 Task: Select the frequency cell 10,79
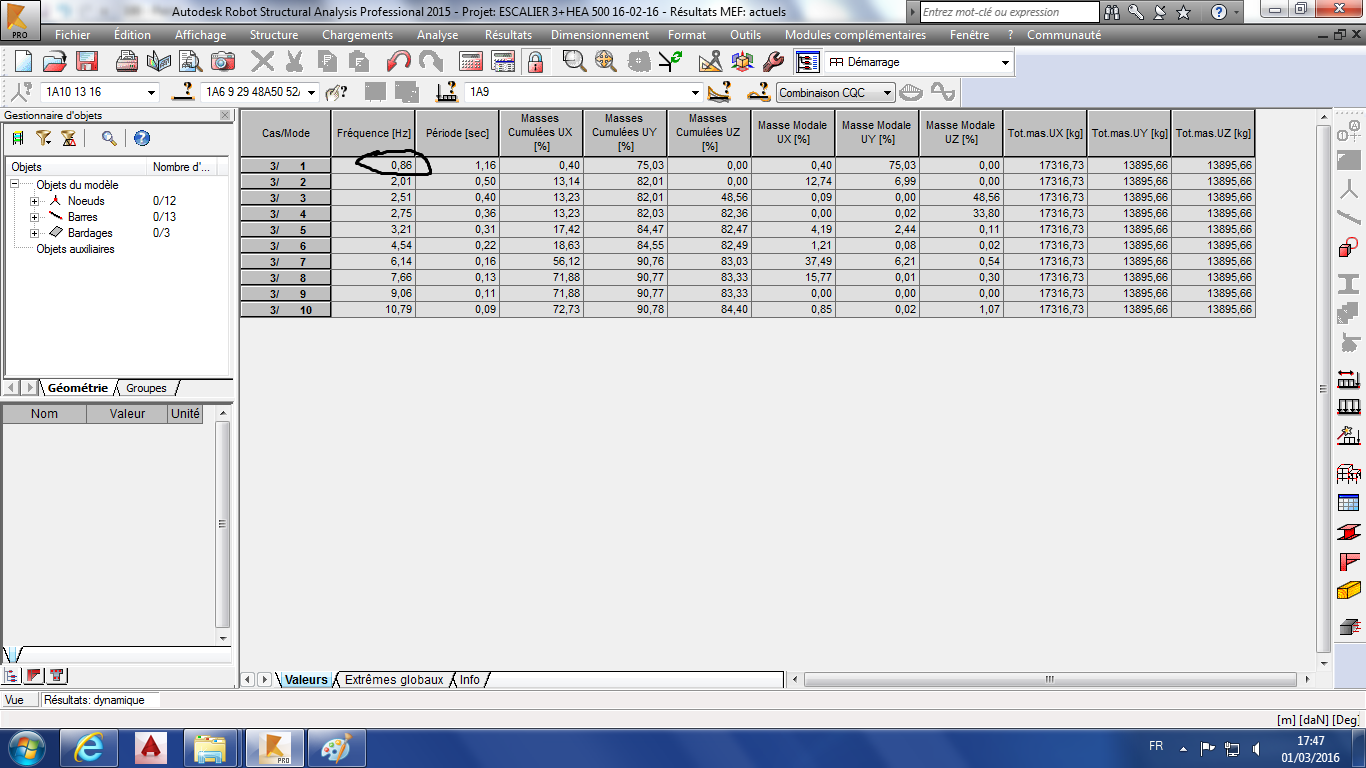tap(374, 310)
